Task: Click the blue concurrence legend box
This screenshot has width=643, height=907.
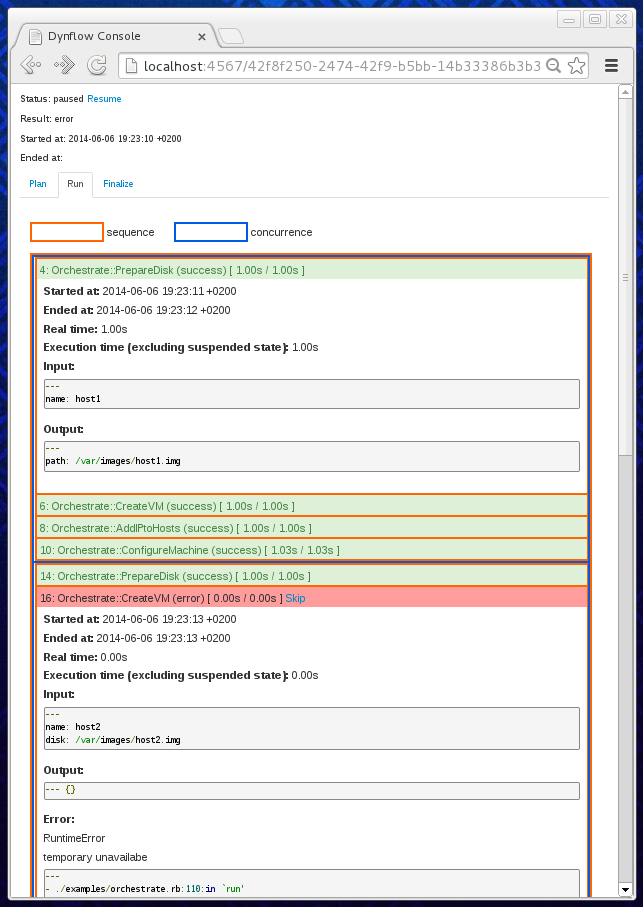Action: point(210,232)
